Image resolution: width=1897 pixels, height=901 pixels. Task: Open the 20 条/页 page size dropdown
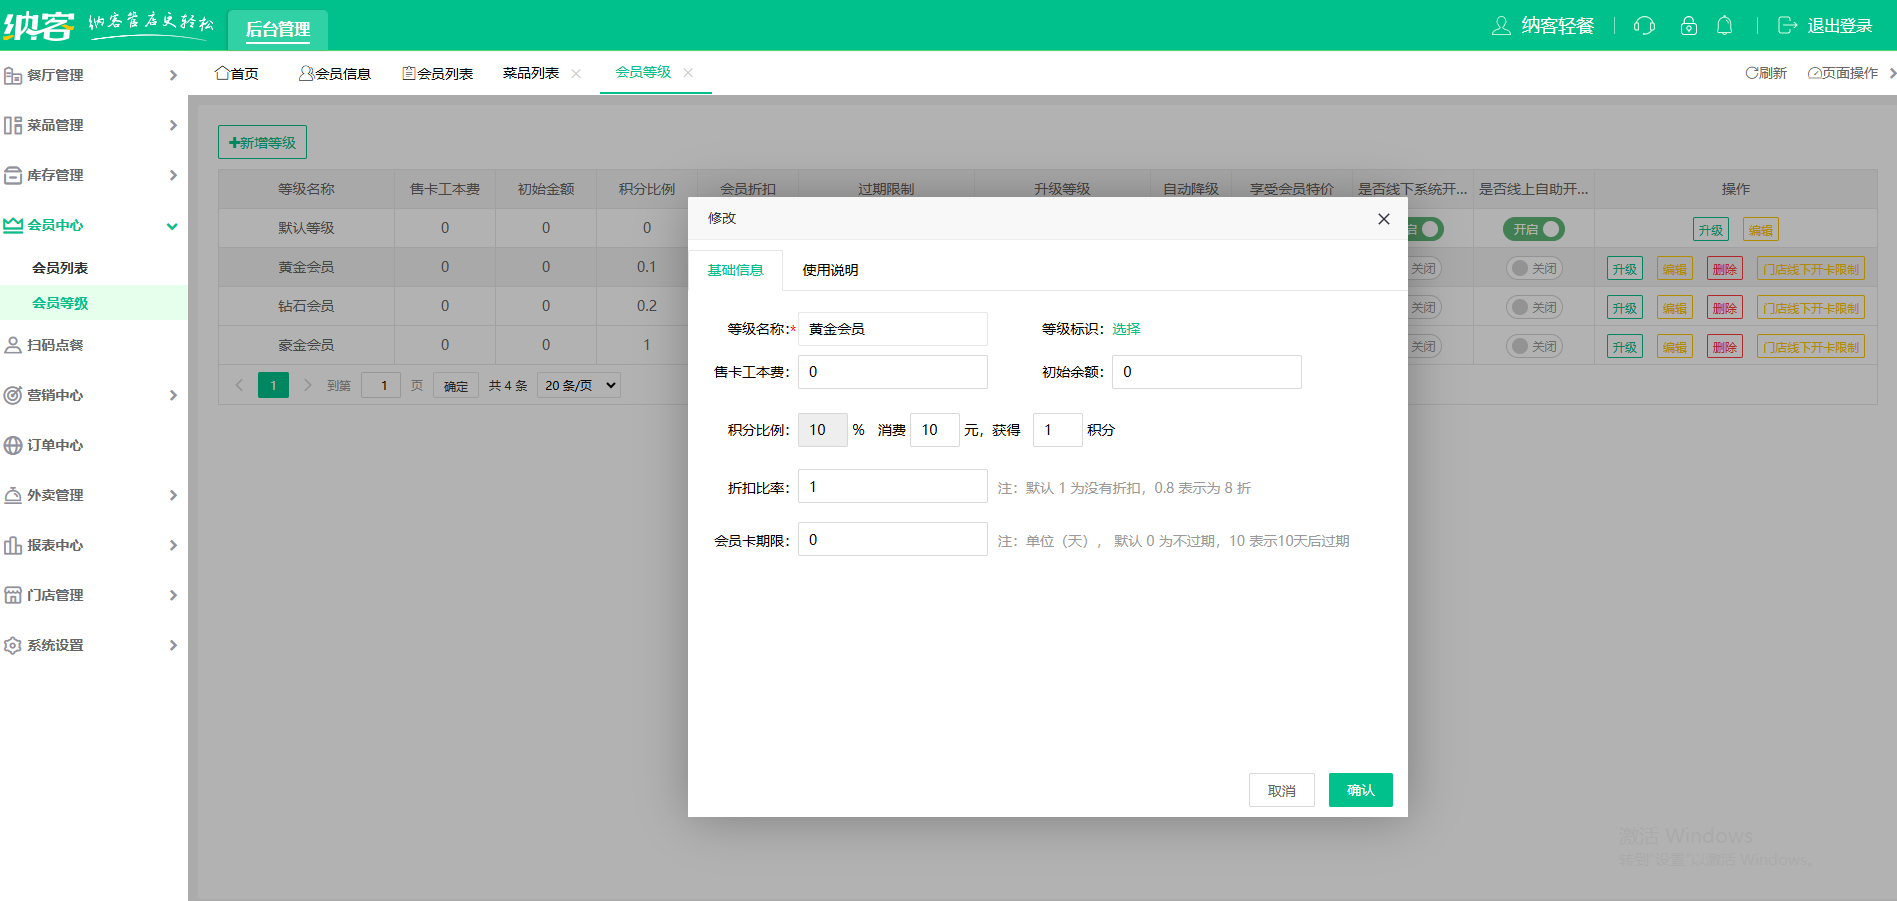pyautogui.click(x=579, y=385)
